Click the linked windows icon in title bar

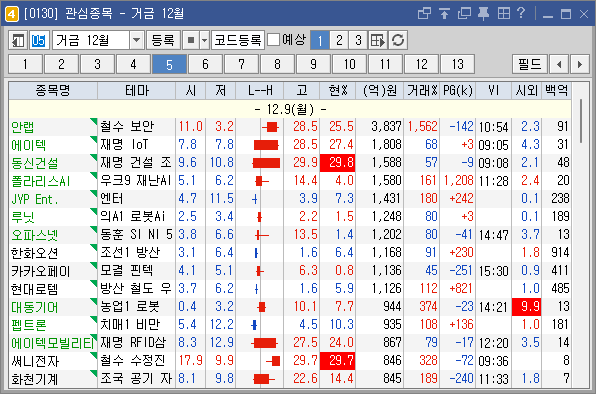coord(424,14)
